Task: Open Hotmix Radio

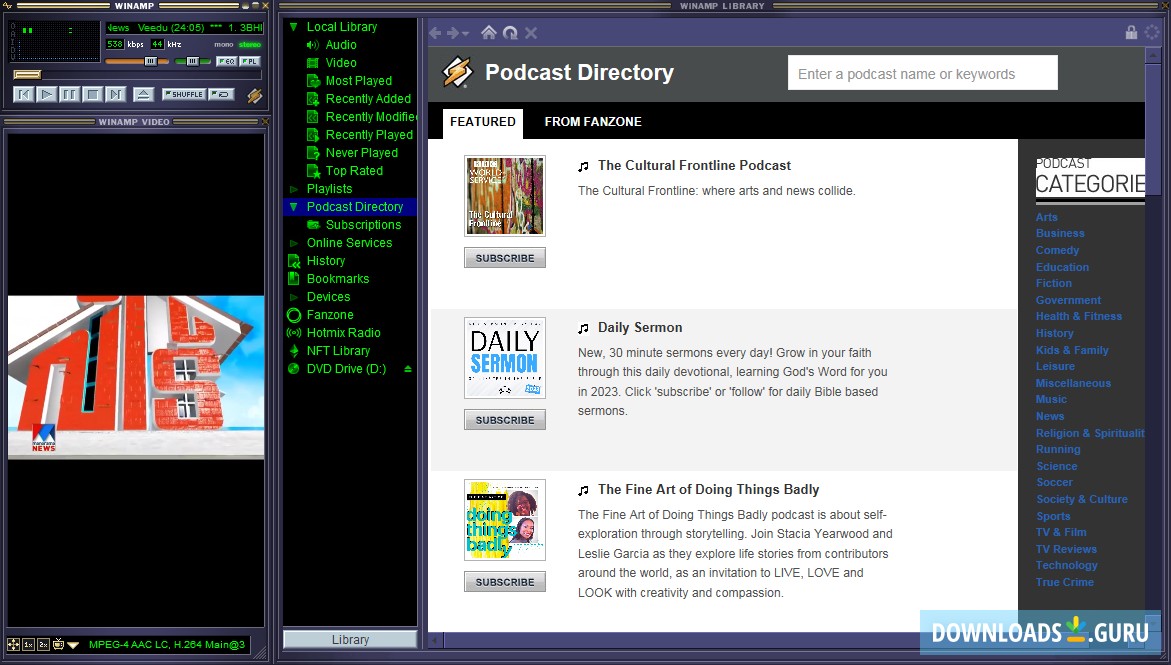Action: 344,332
